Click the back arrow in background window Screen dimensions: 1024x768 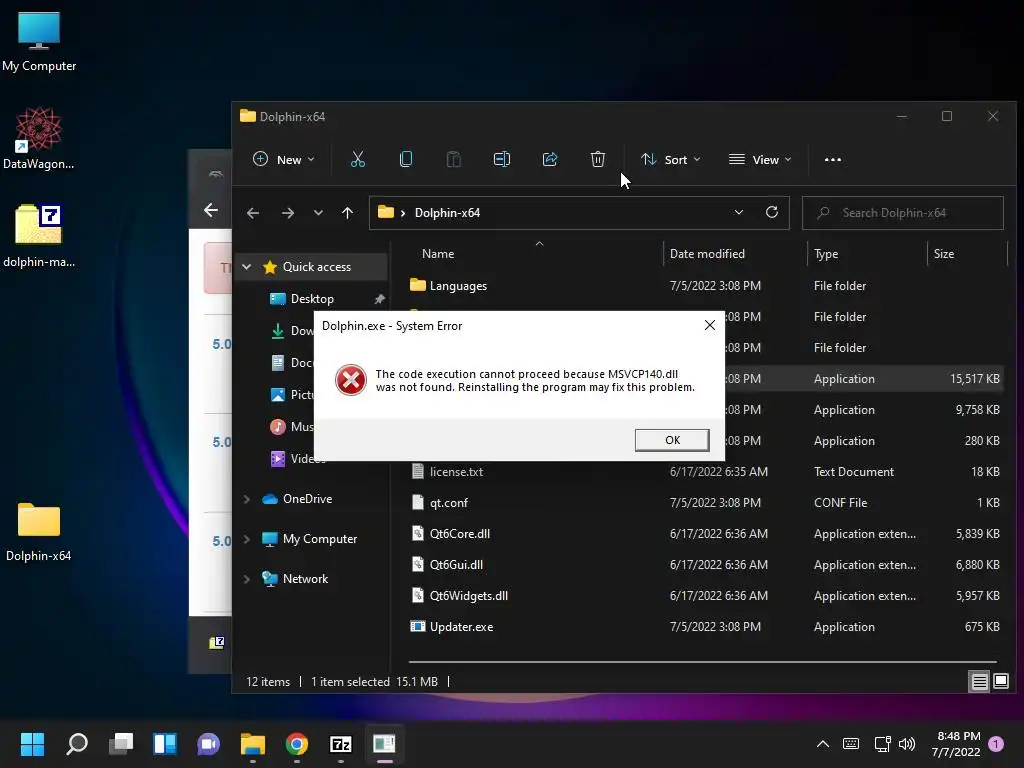[x=211, y=210]
